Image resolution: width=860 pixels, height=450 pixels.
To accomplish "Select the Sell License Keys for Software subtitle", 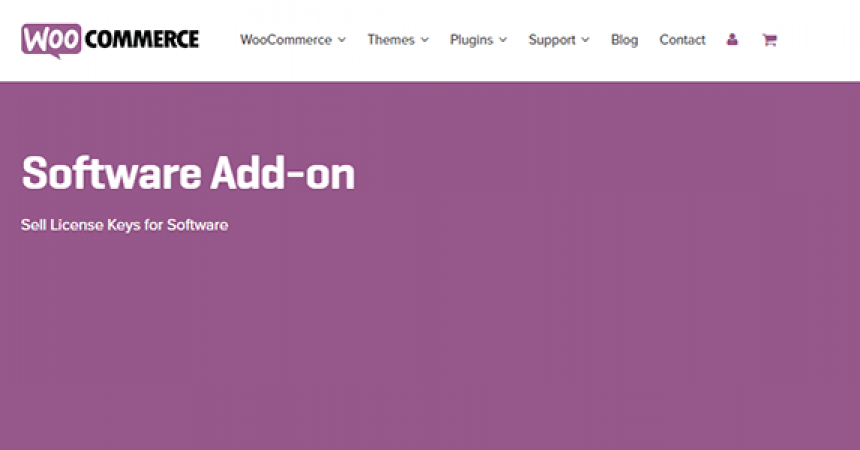I will [x=125, y=225].
